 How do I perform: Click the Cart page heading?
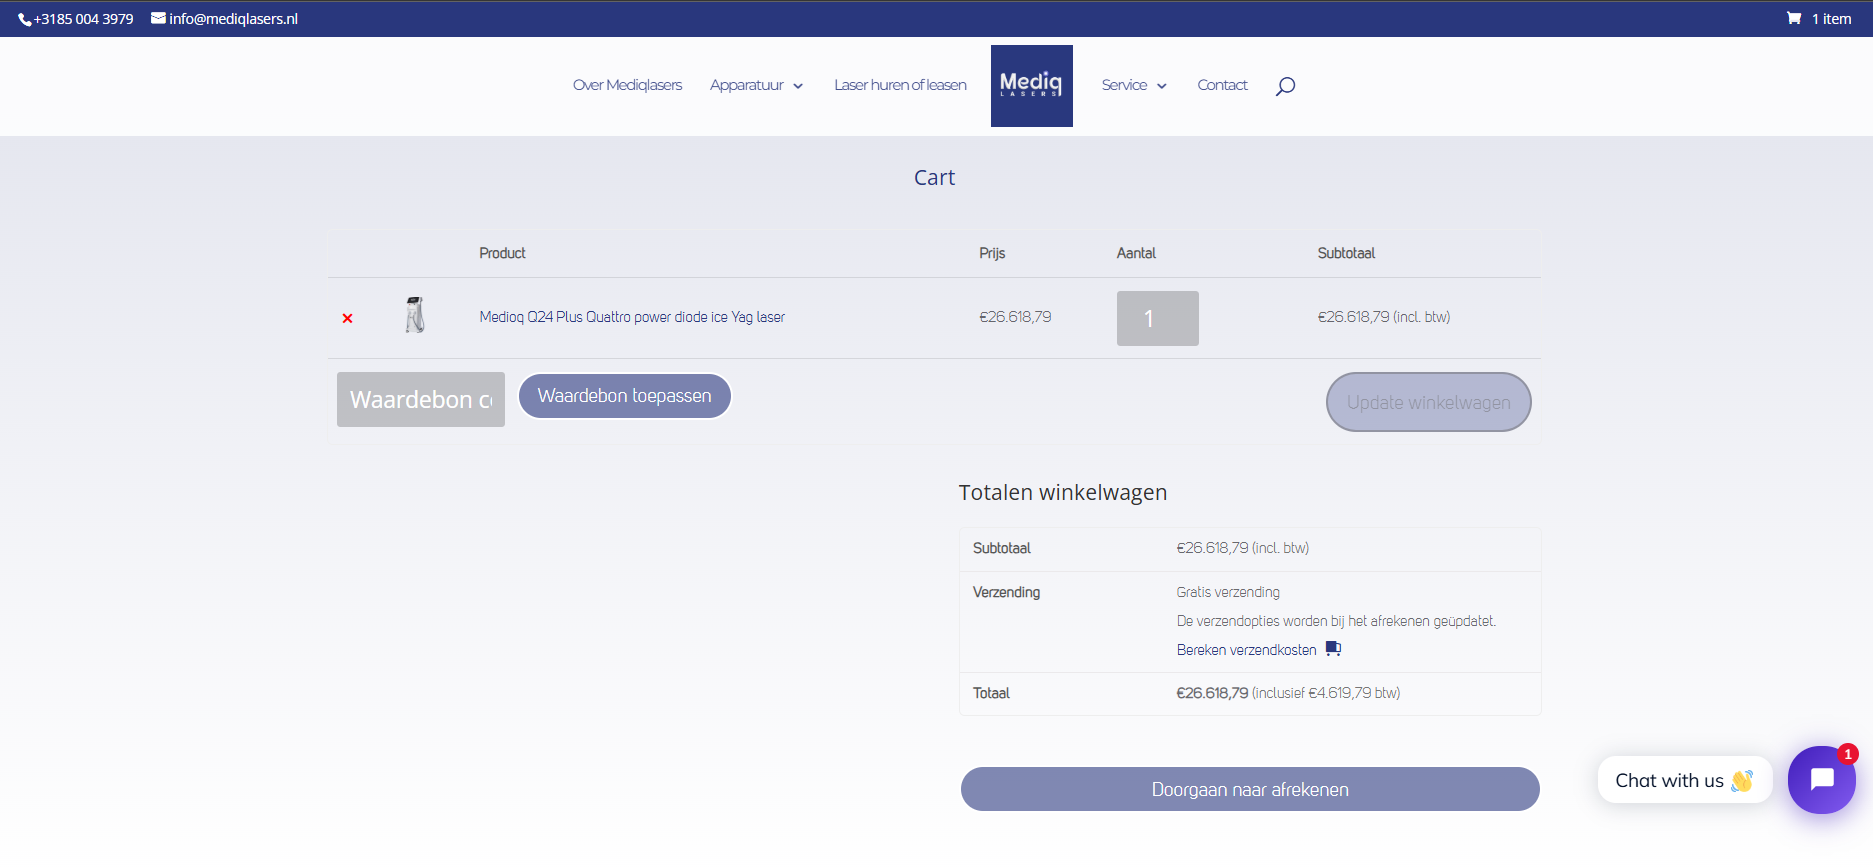pyautogui.click(x=935, y=177)
